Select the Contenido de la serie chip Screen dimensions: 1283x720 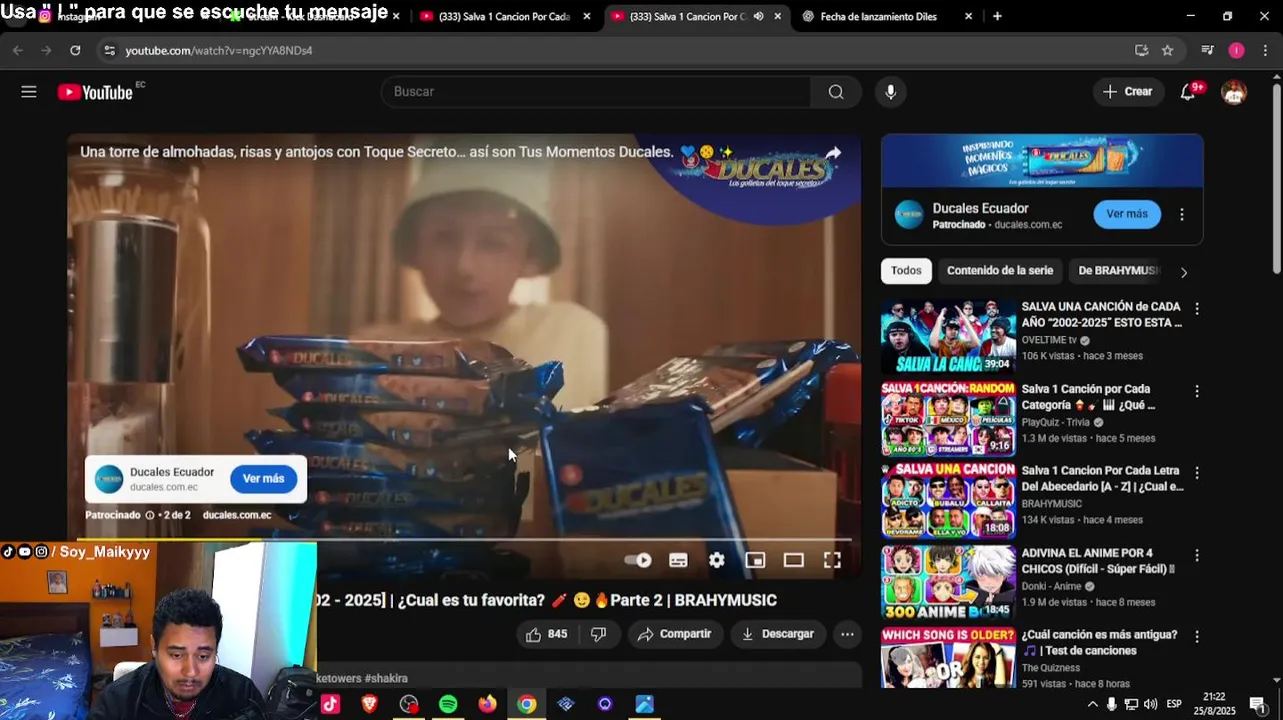click(x=1000, y=271)
